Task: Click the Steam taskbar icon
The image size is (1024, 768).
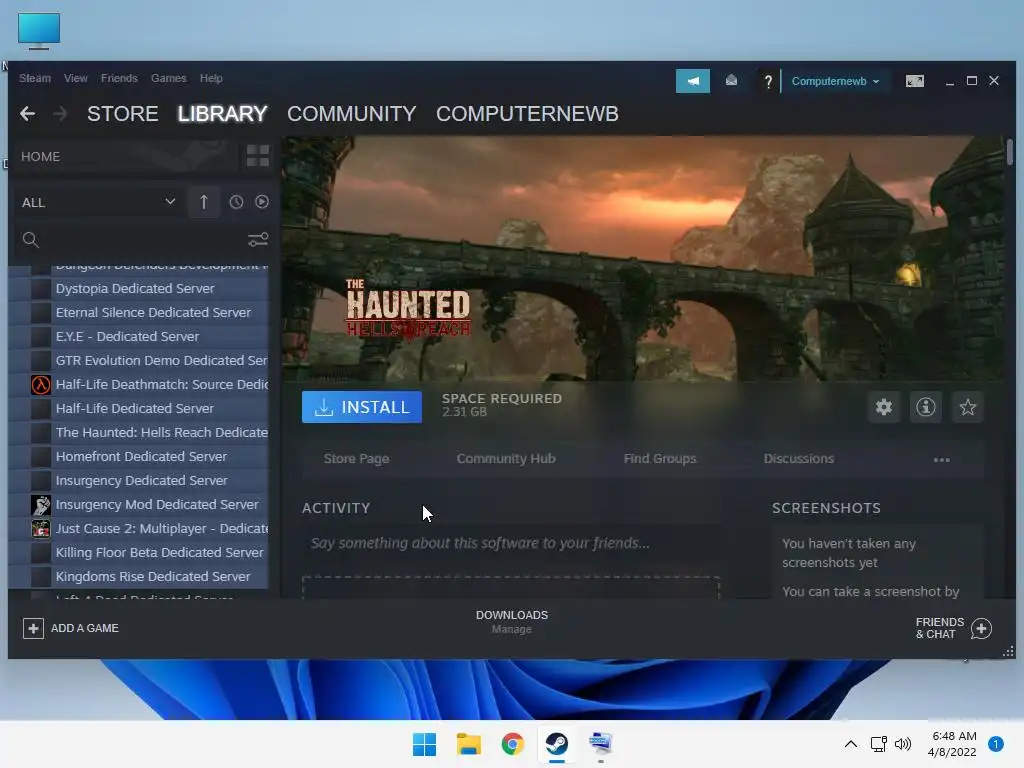Action: [x=556, y=744]
